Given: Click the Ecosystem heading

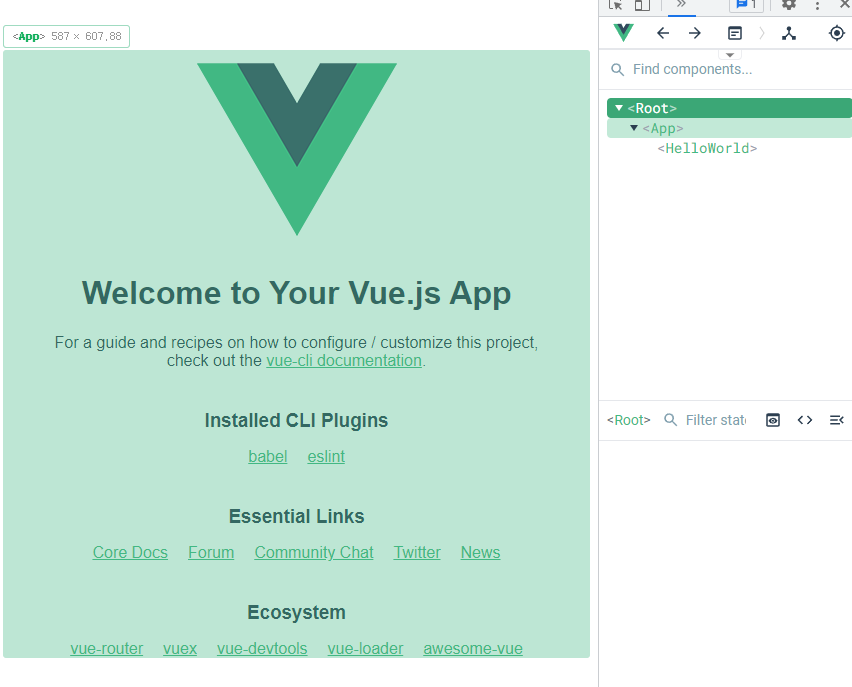Looking at the screenshot, I should 297,613.
